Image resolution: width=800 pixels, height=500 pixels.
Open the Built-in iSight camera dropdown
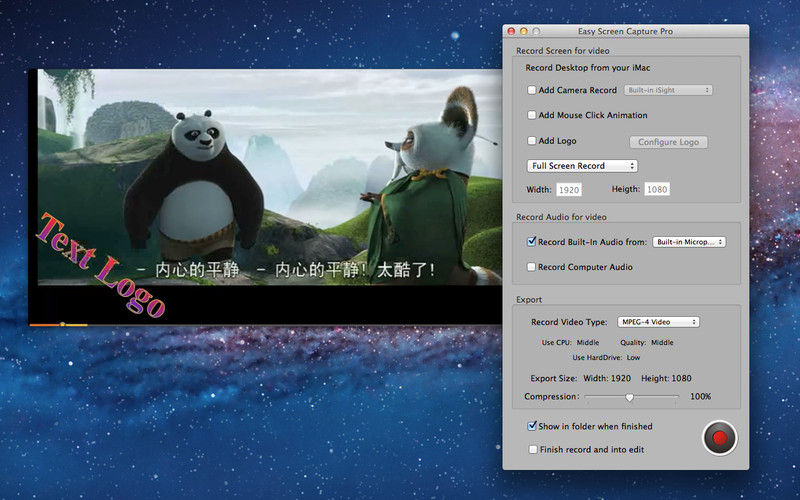click(x=668, y=90)
